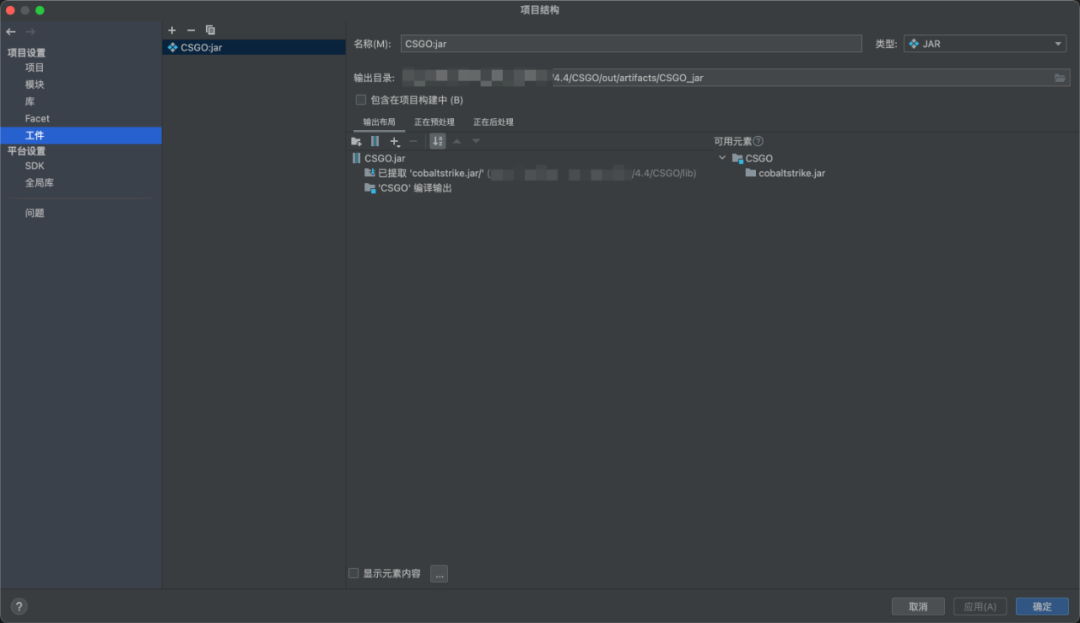Remove selected artifact with minus icon
1080x623 pixels.
point(191,30)
